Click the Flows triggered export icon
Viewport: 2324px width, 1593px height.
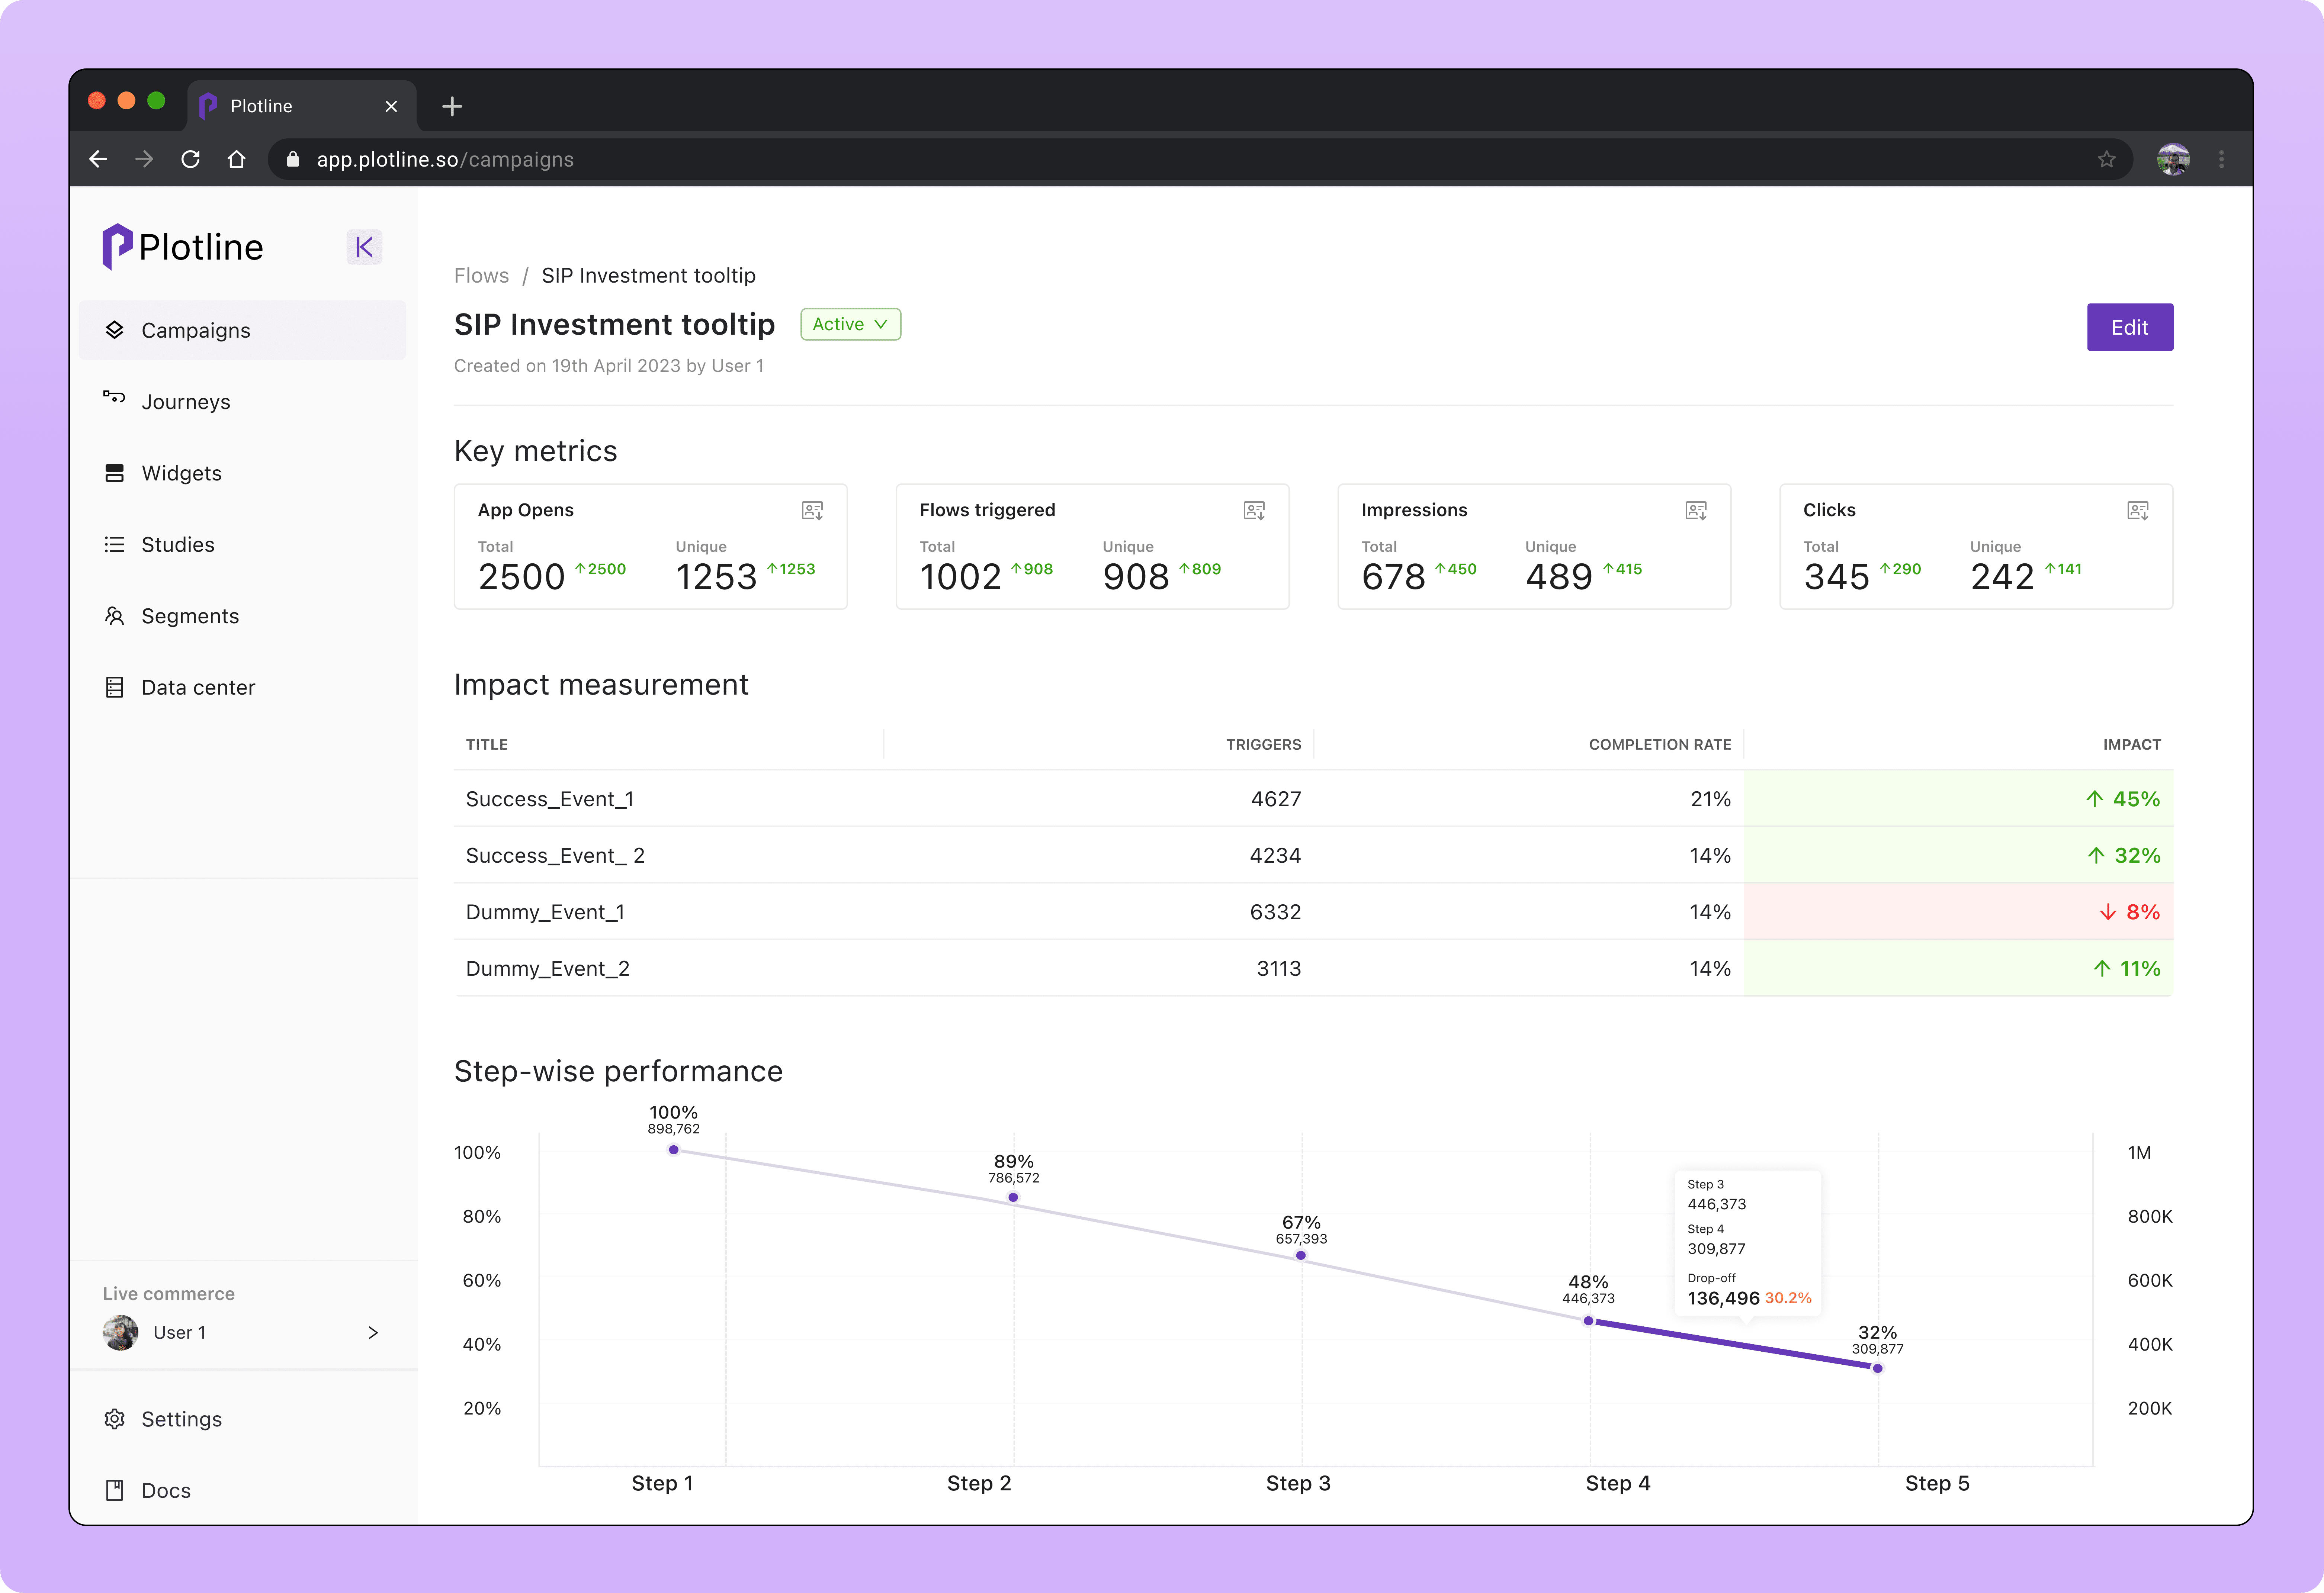point(1254,511)
